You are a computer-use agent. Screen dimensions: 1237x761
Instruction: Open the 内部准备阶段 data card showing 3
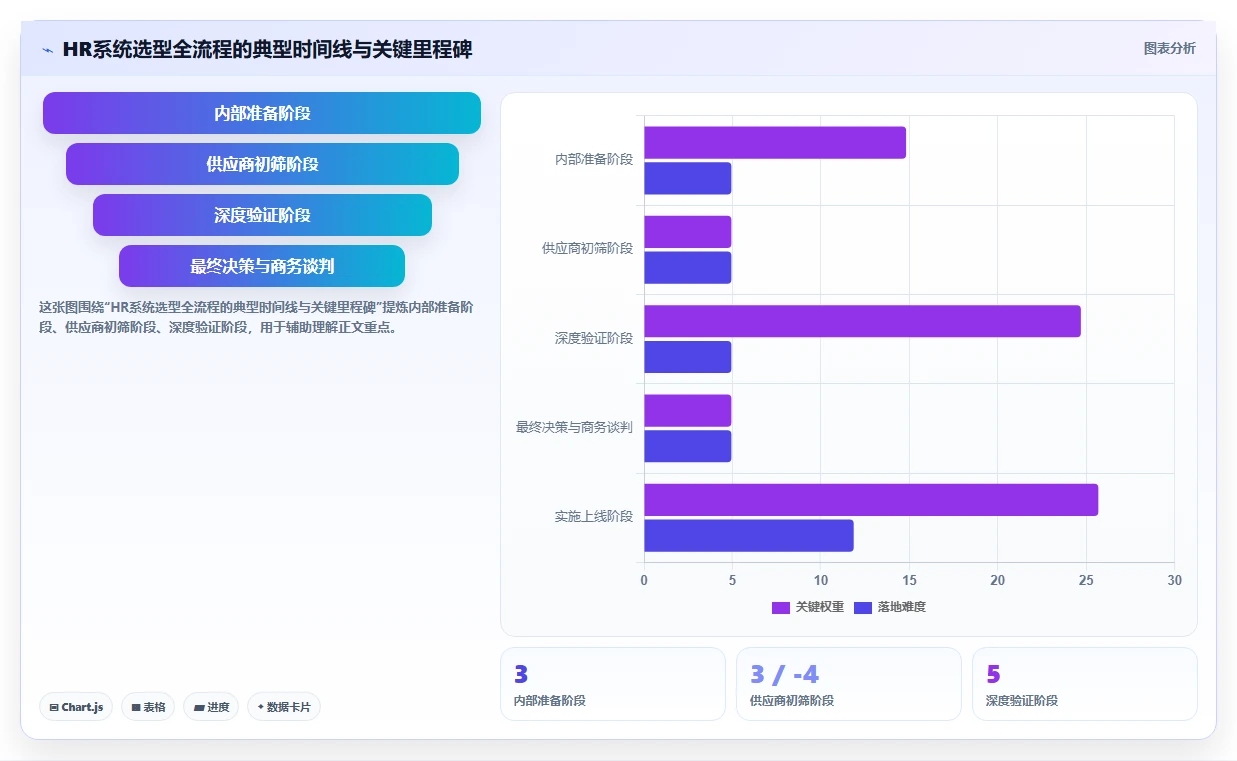point(613,684)
